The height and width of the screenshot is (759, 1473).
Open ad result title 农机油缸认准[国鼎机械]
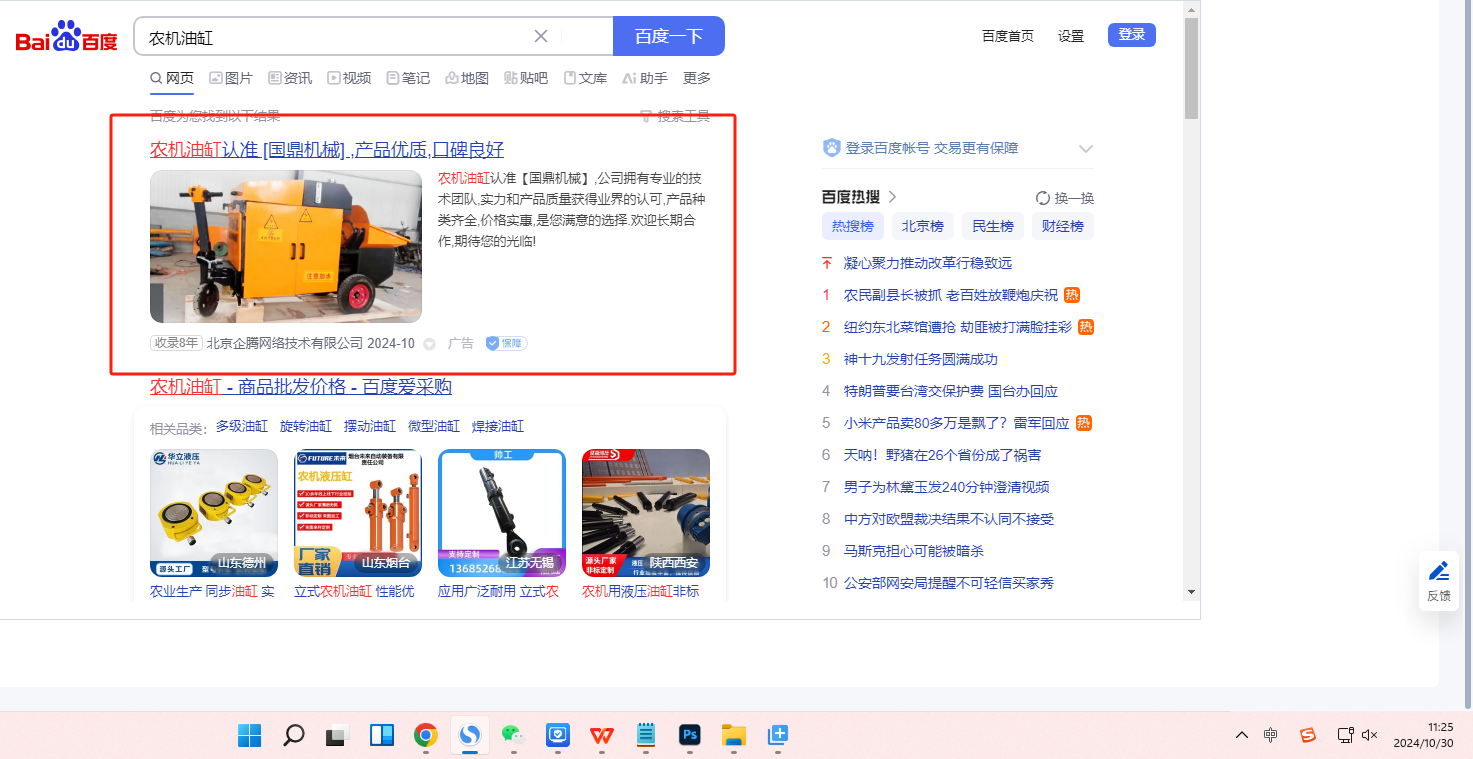(x=327, y=150)
